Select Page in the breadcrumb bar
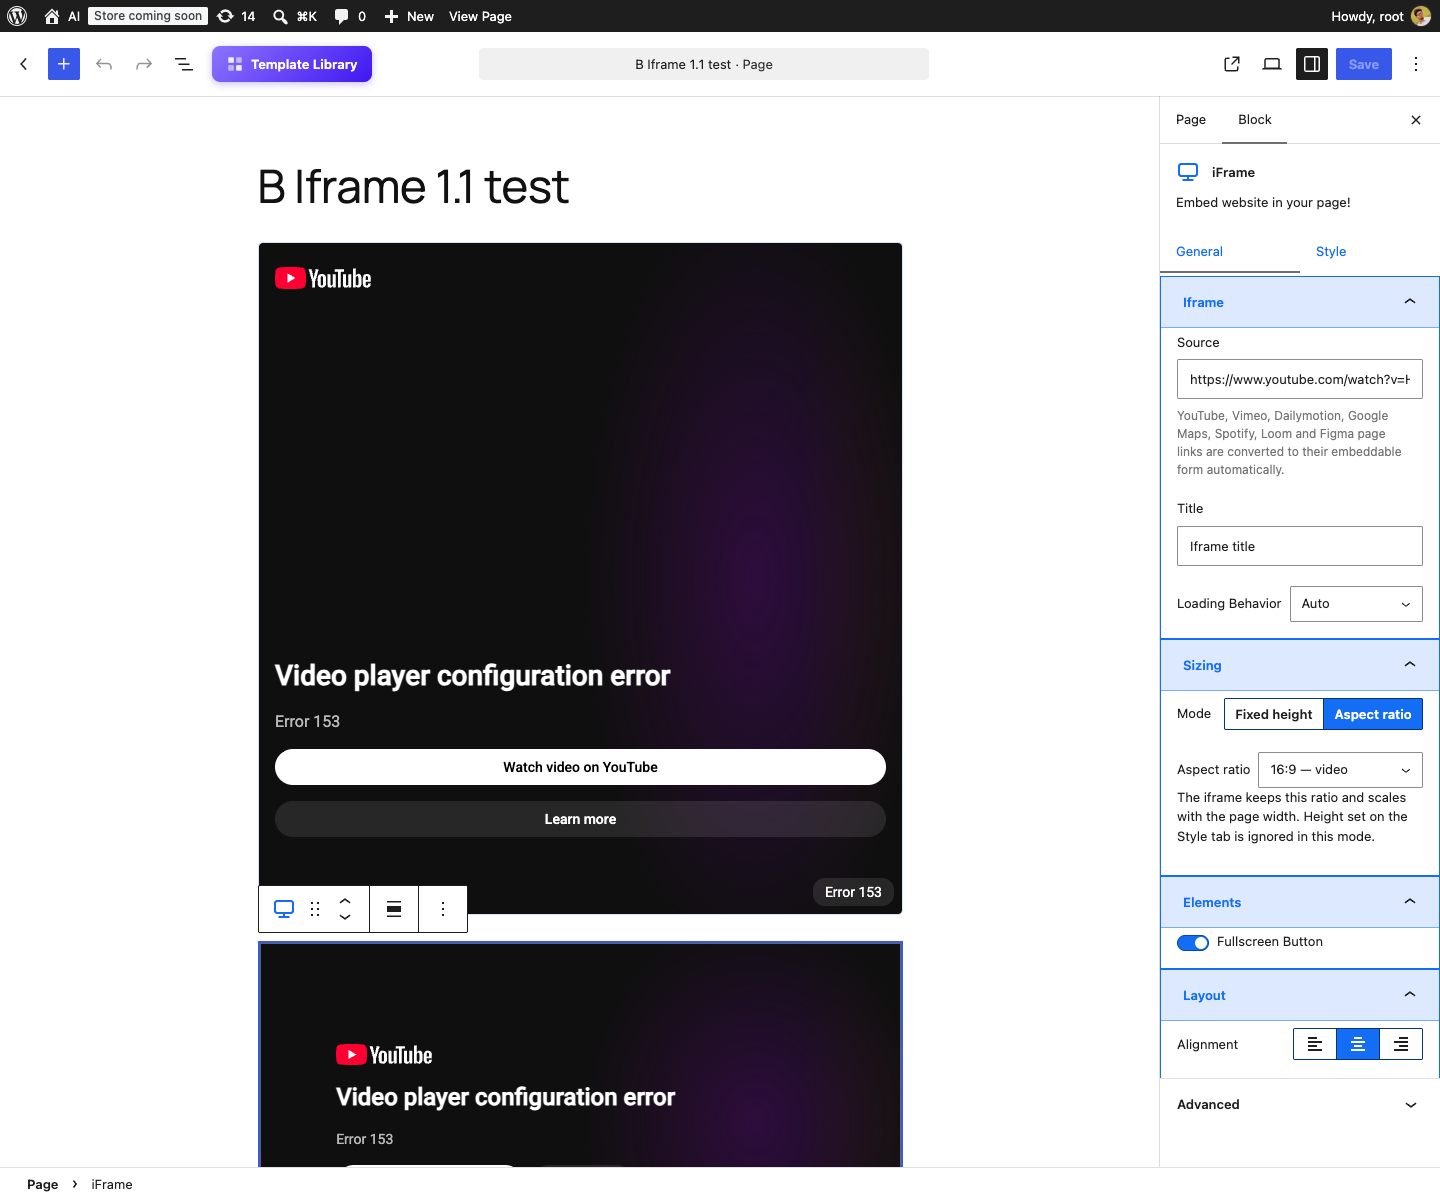The height and width of the screenshot is (1200, 1440). pos(42,1184)
